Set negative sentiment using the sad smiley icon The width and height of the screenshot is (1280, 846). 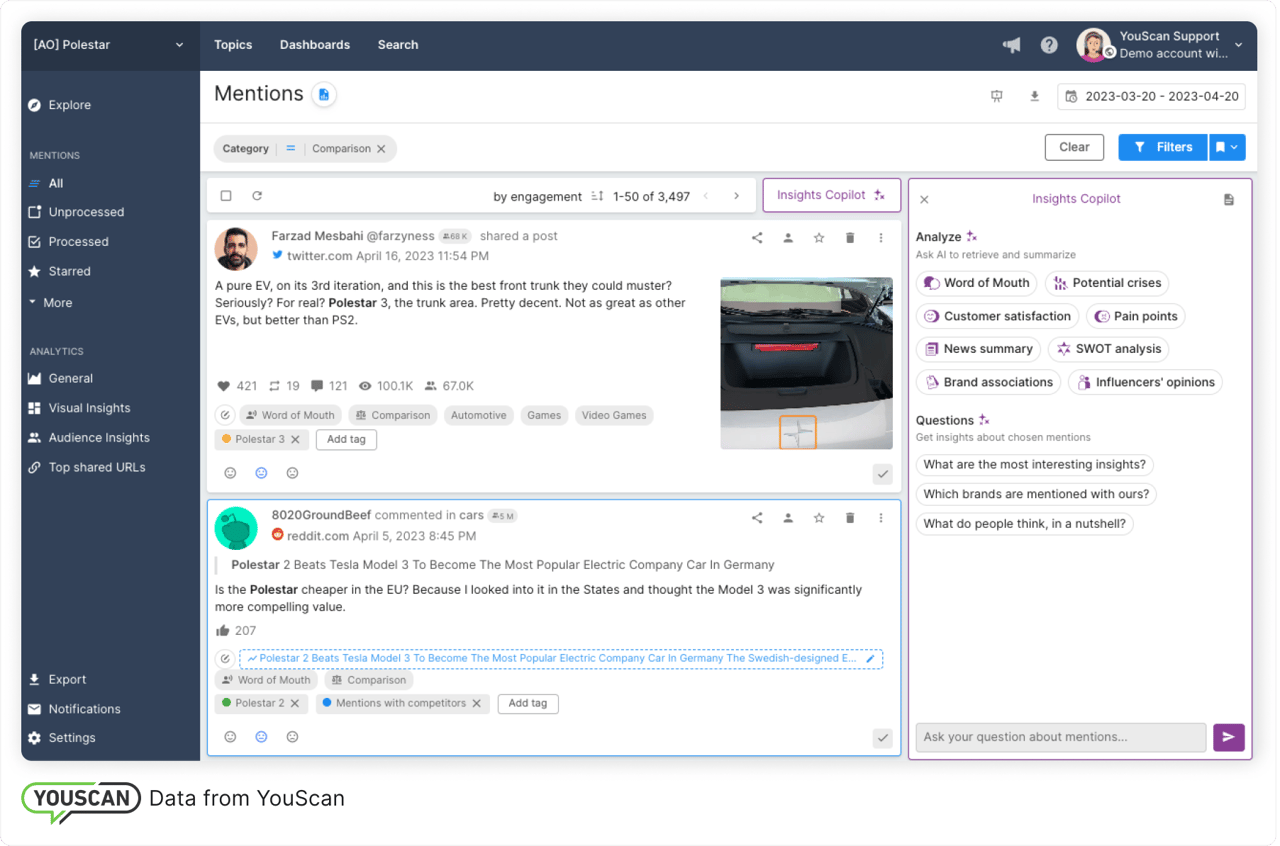[292, 472]
